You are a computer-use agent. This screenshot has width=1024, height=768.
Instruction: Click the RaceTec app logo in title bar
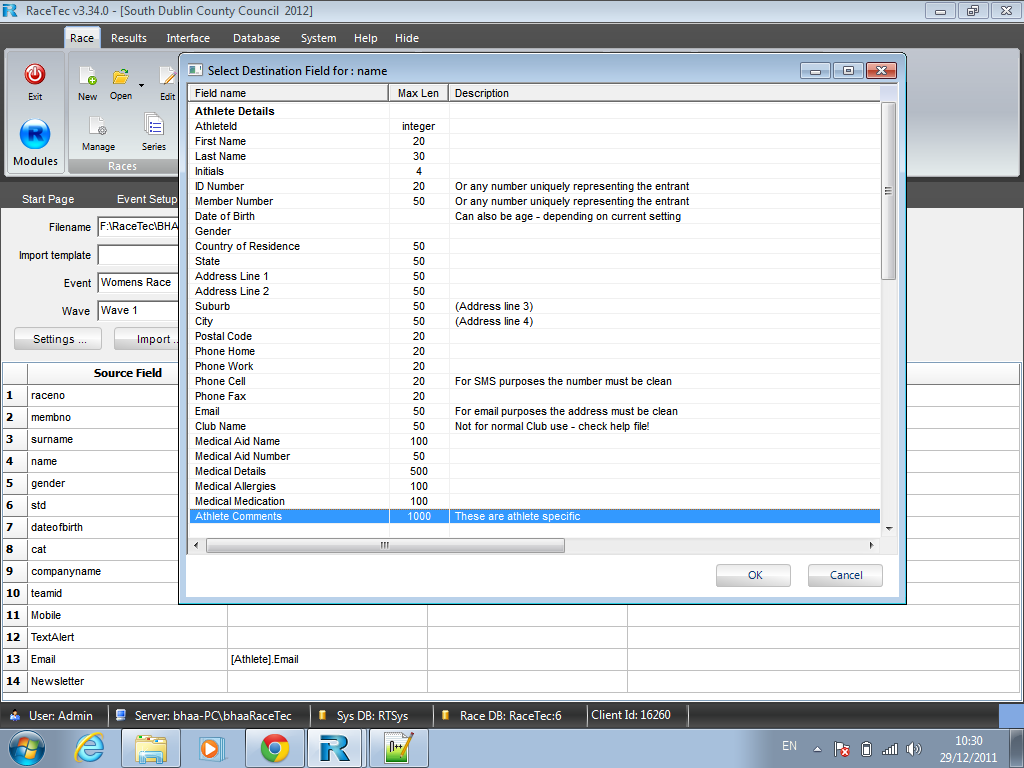[x=10, y=10]
